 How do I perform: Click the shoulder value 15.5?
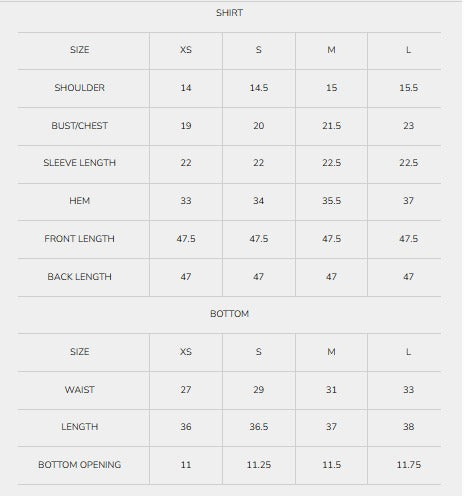(409, 88)
